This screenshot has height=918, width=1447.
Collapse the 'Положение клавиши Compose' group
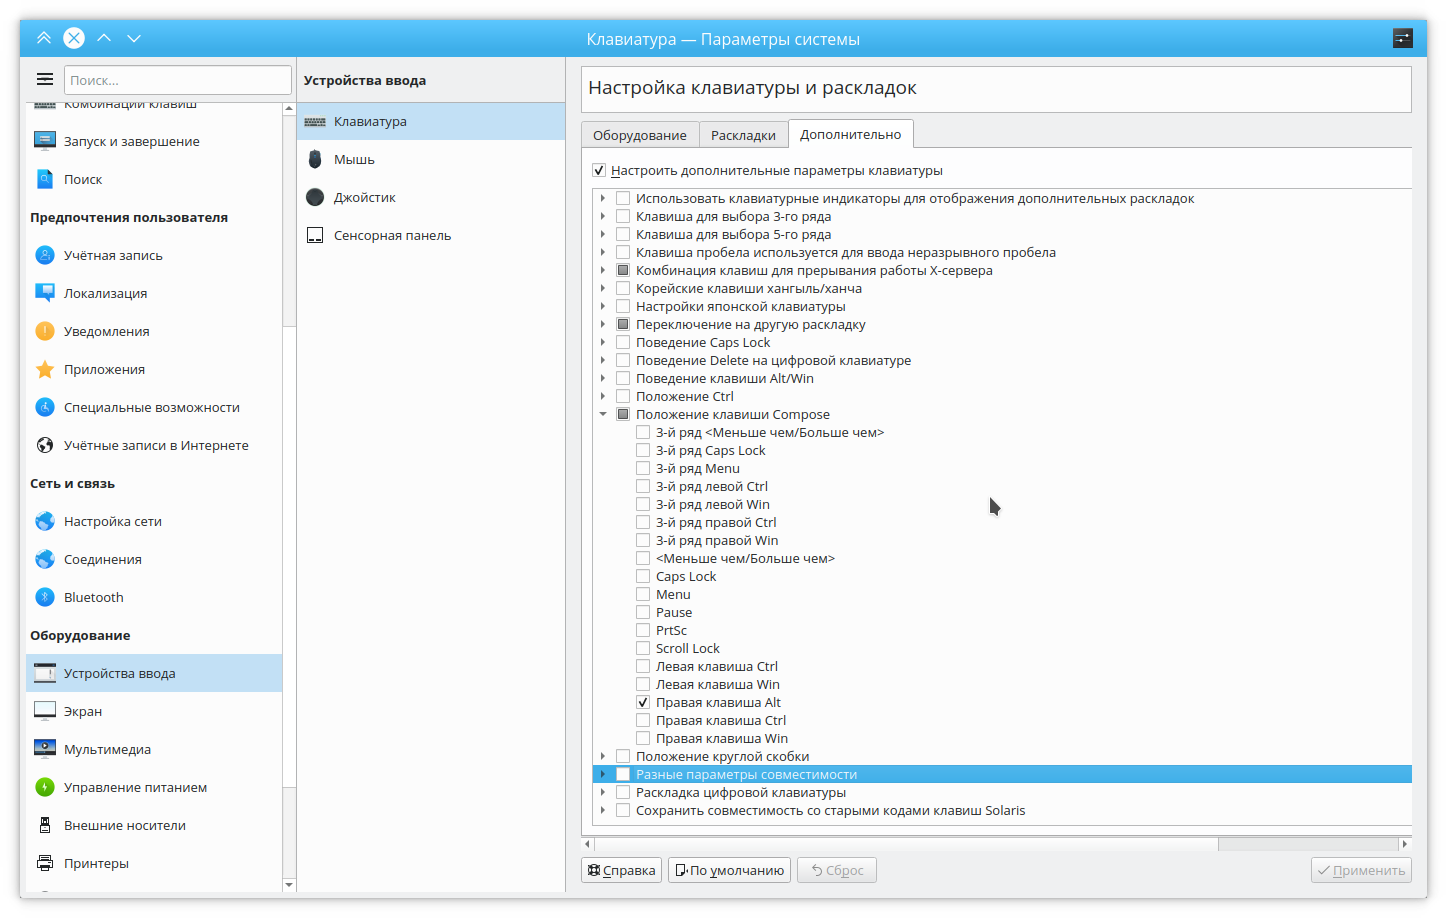tap(603, 414)
